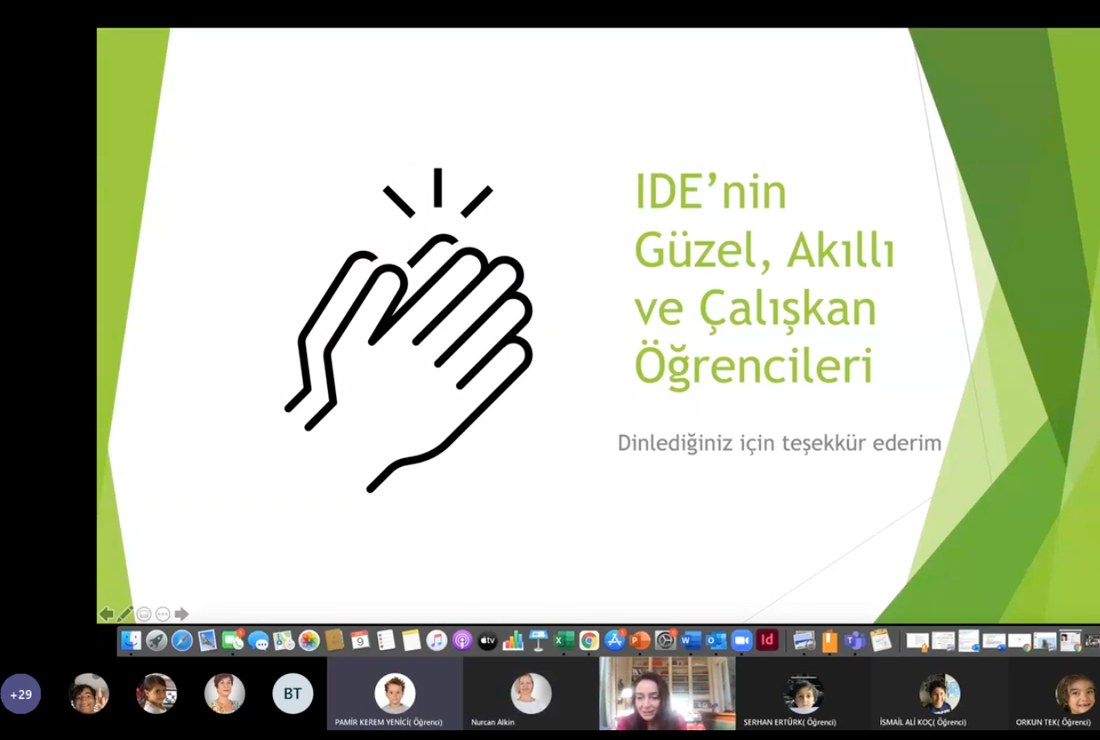This screenshot has width=1100, height=740.
Task: Open Launchpad from the dock
Action: [x=156, y=640]
